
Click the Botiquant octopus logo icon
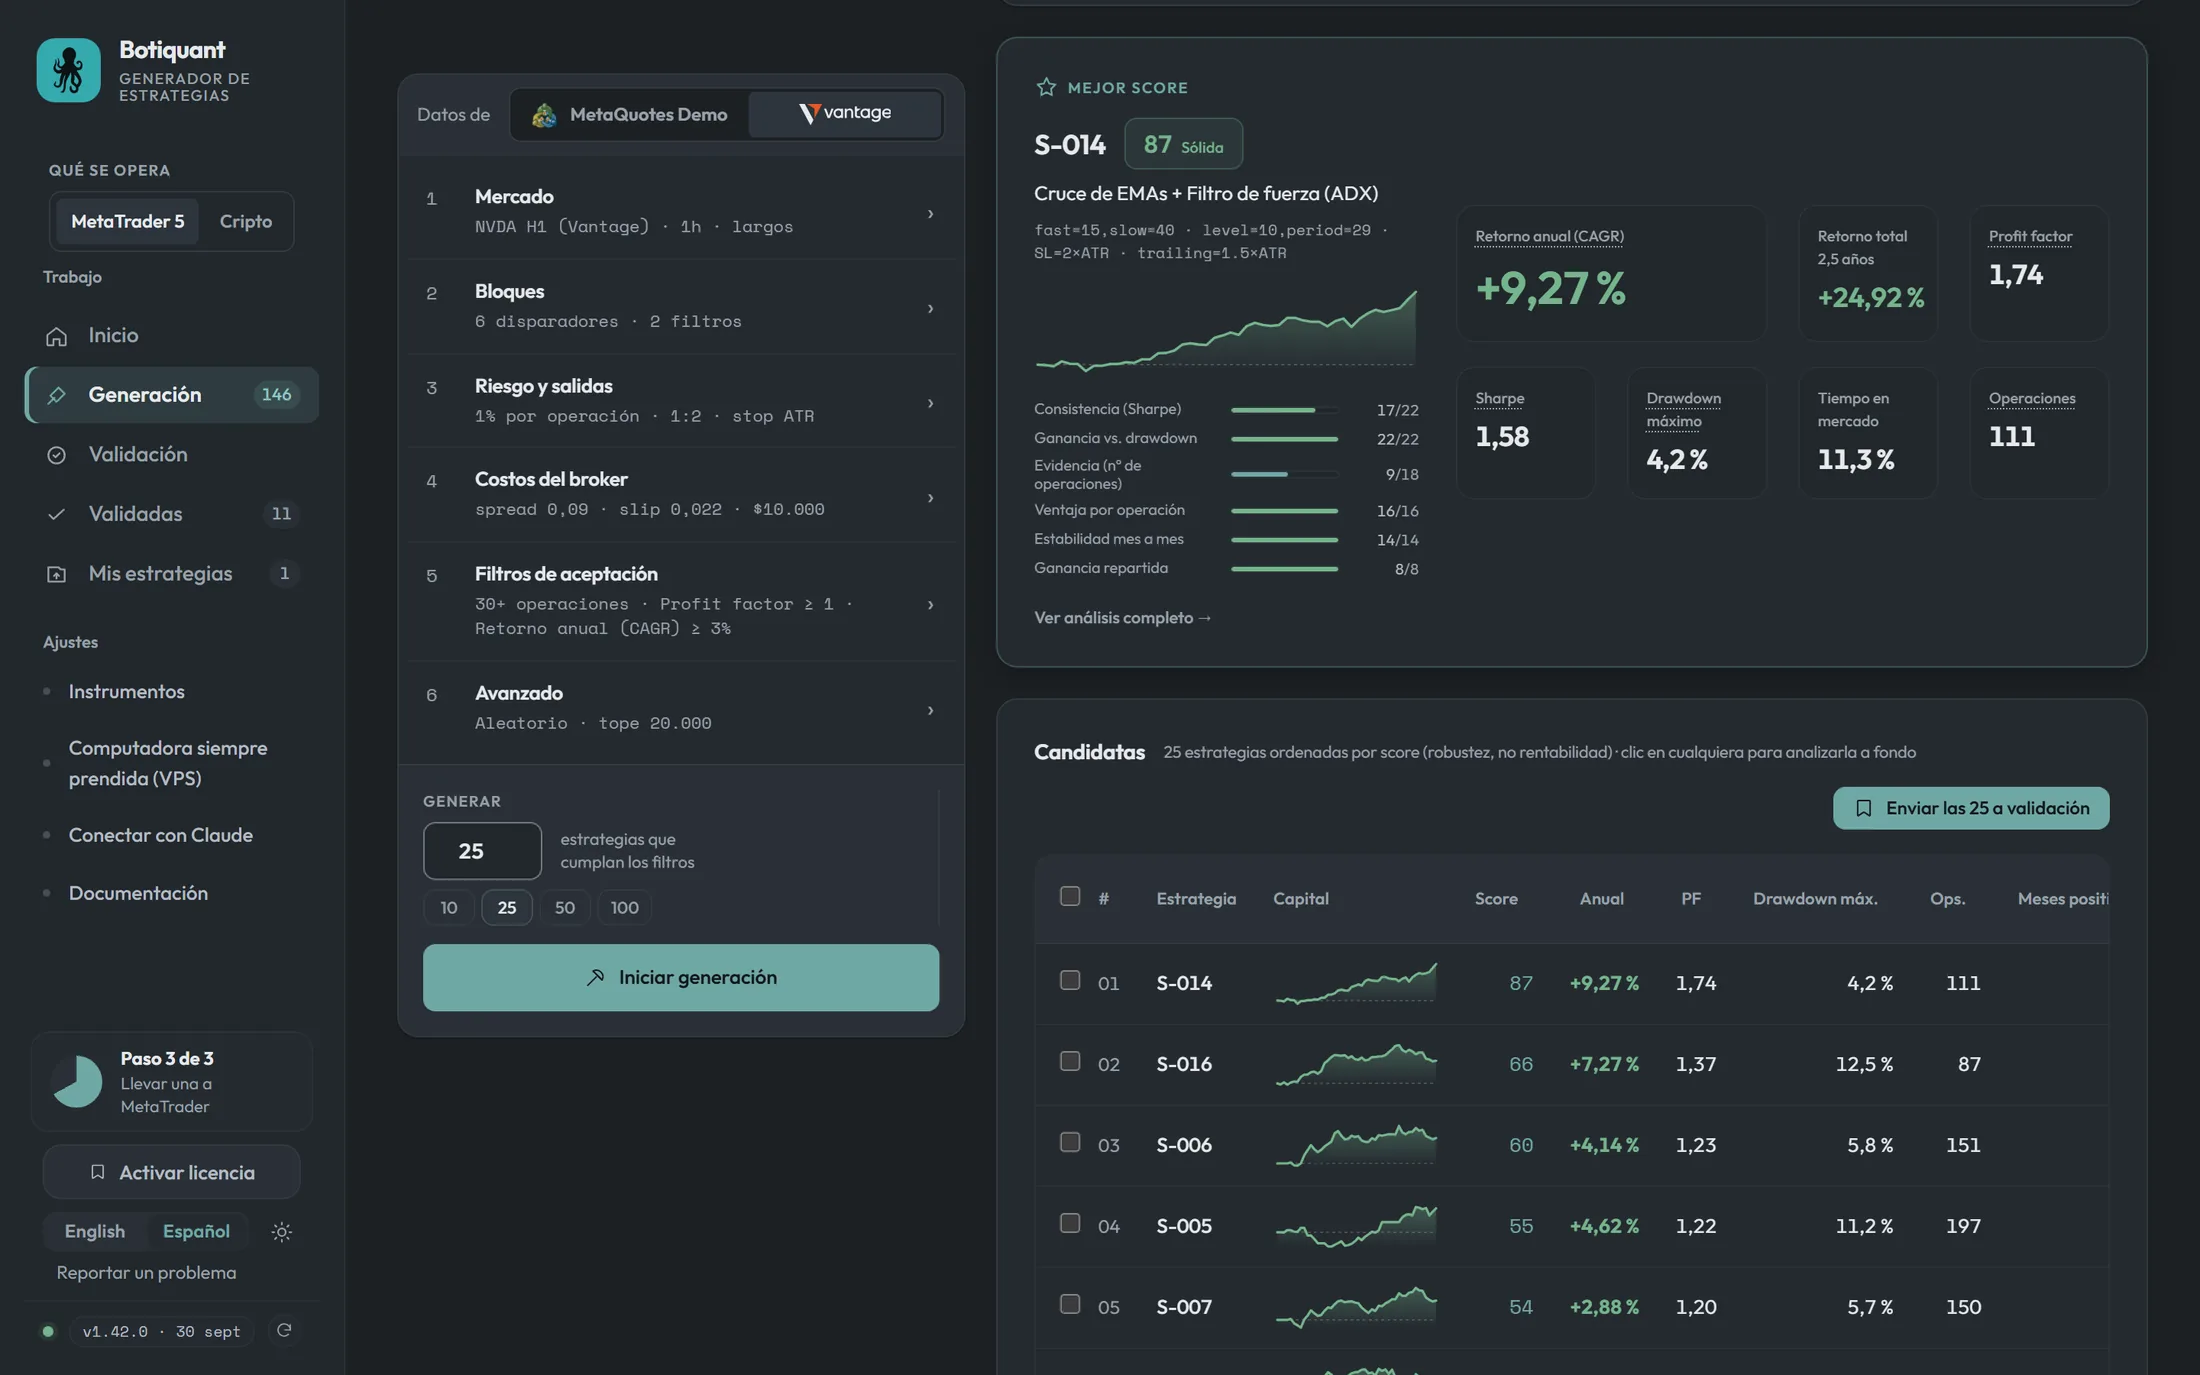pyautogui.click(x=68, y=70)
